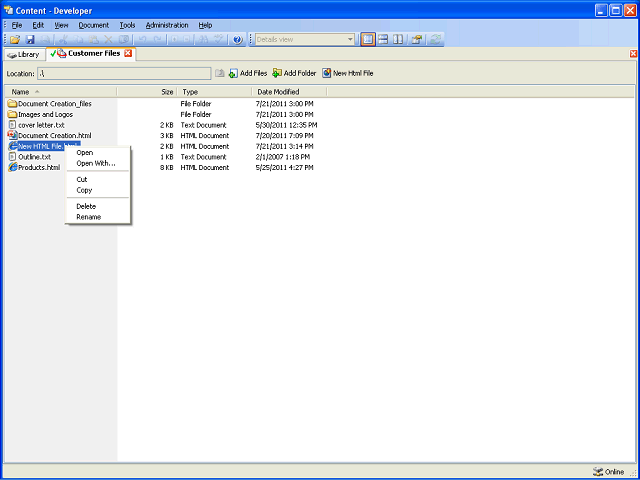Click the Online status icon in status bar

598,472
